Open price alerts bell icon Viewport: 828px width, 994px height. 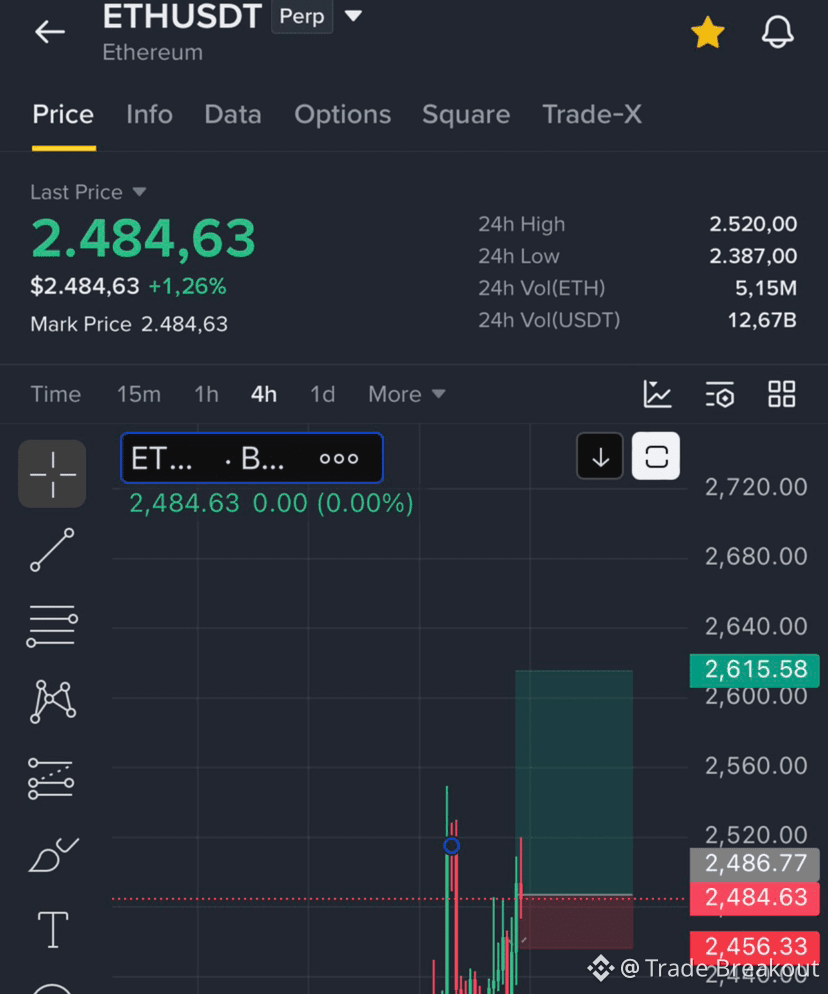(777, 32)
